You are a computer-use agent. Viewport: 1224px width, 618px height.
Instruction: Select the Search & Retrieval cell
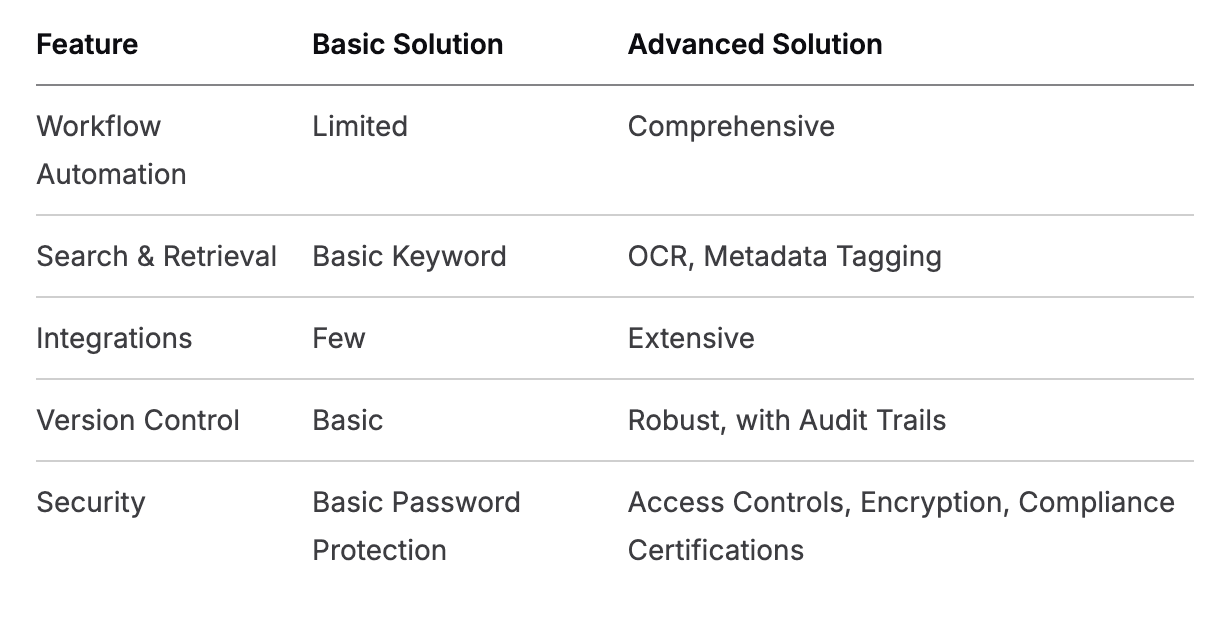coord(156,256)
